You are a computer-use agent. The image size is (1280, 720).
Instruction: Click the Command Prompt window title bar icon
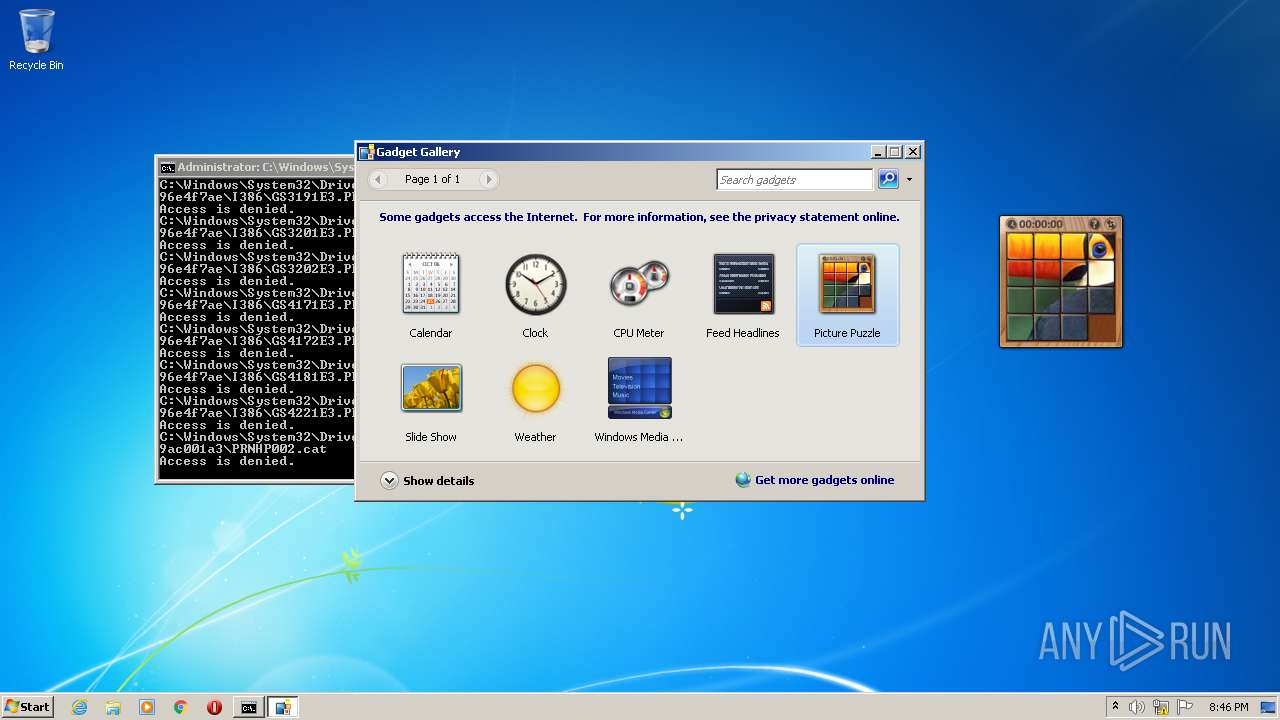click(168, 167)
